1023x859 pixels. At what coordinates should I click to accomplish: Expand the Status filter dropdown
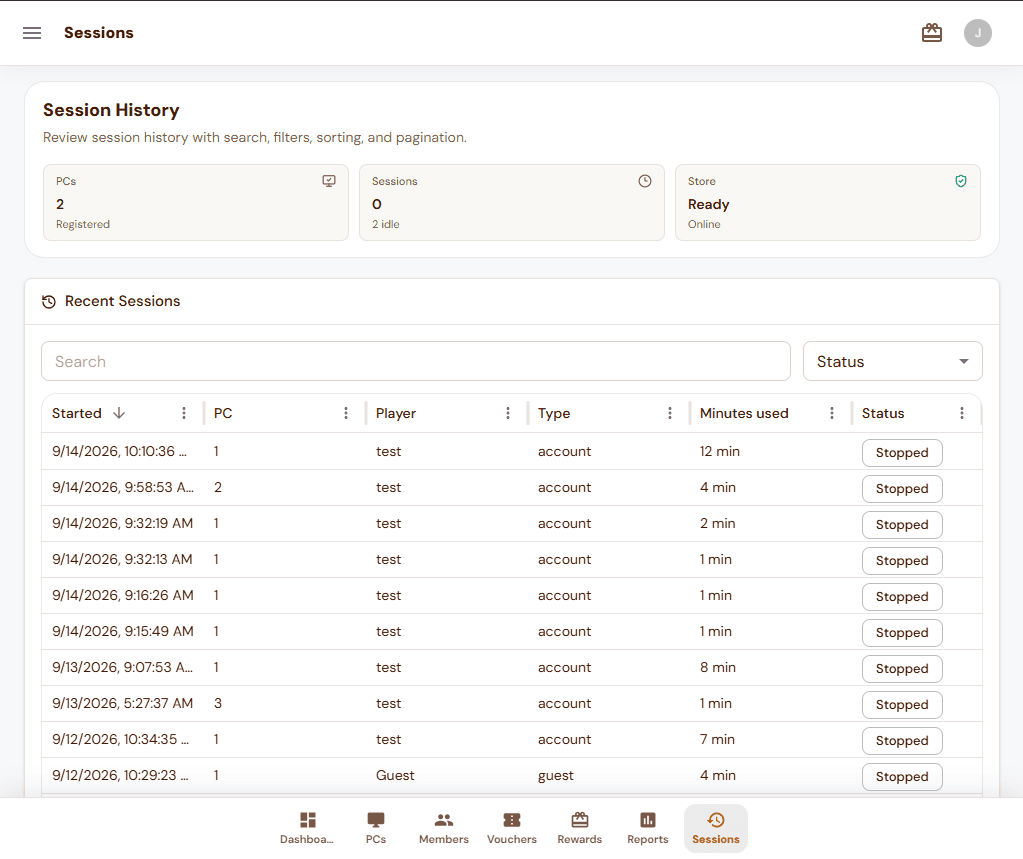point(893,361)
